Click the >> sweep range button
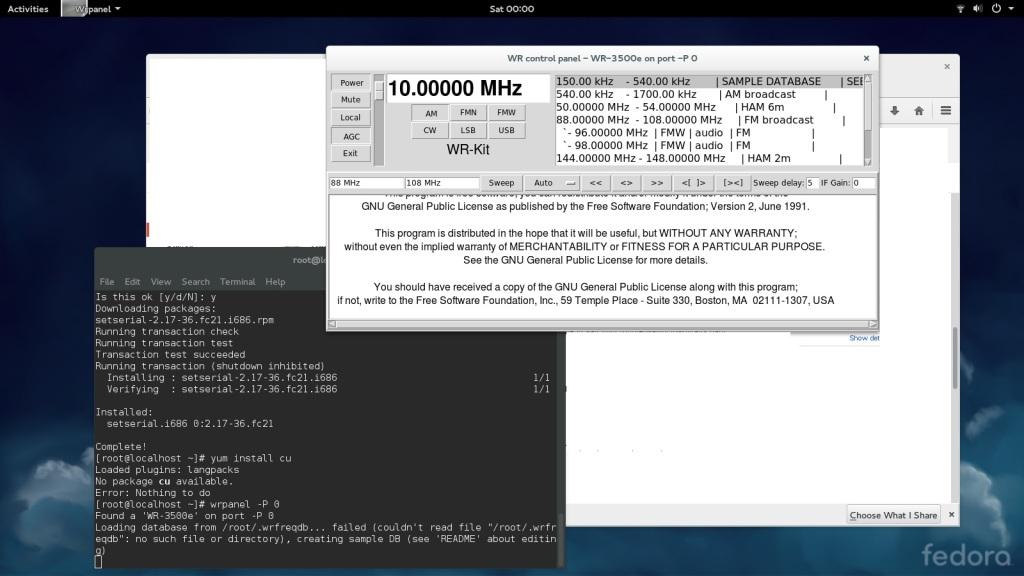This screenshot has width=1024, height=576. pos(656,183)
